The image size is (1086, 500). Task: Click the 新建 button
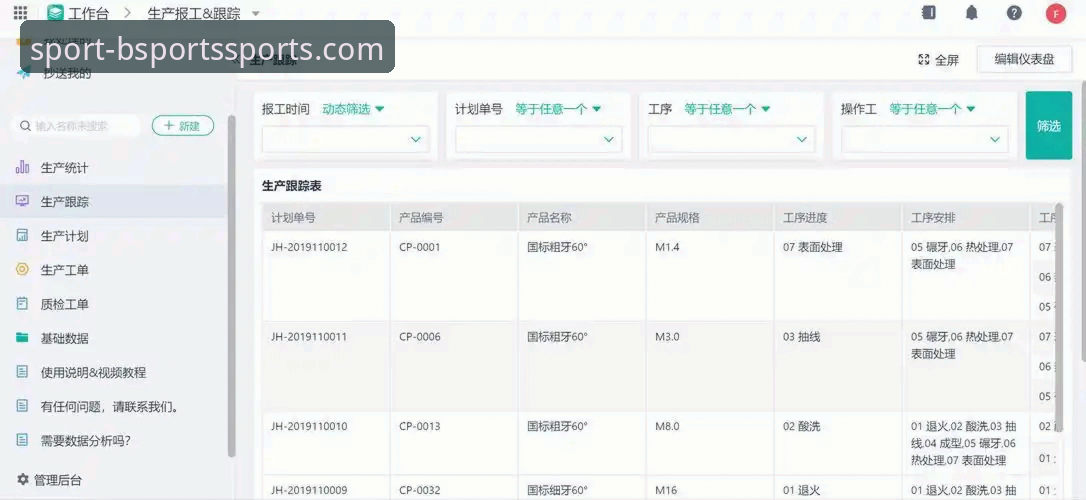[x=183, y=126]
